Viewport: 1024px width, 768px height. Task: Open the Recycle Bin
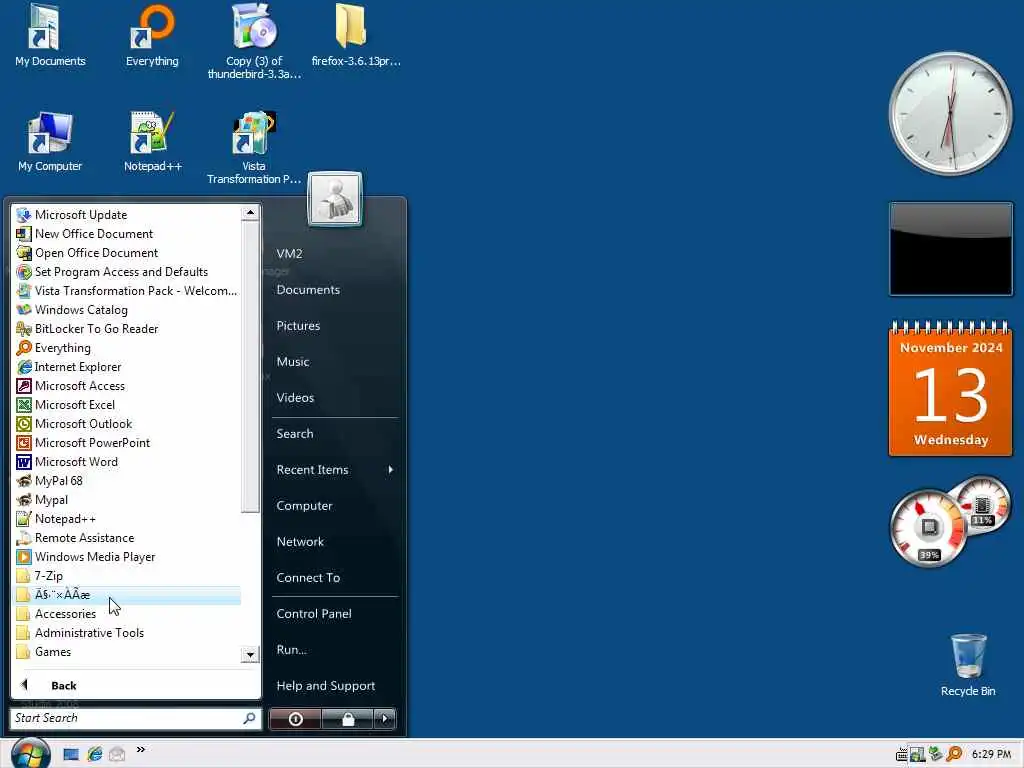(968, 665)
